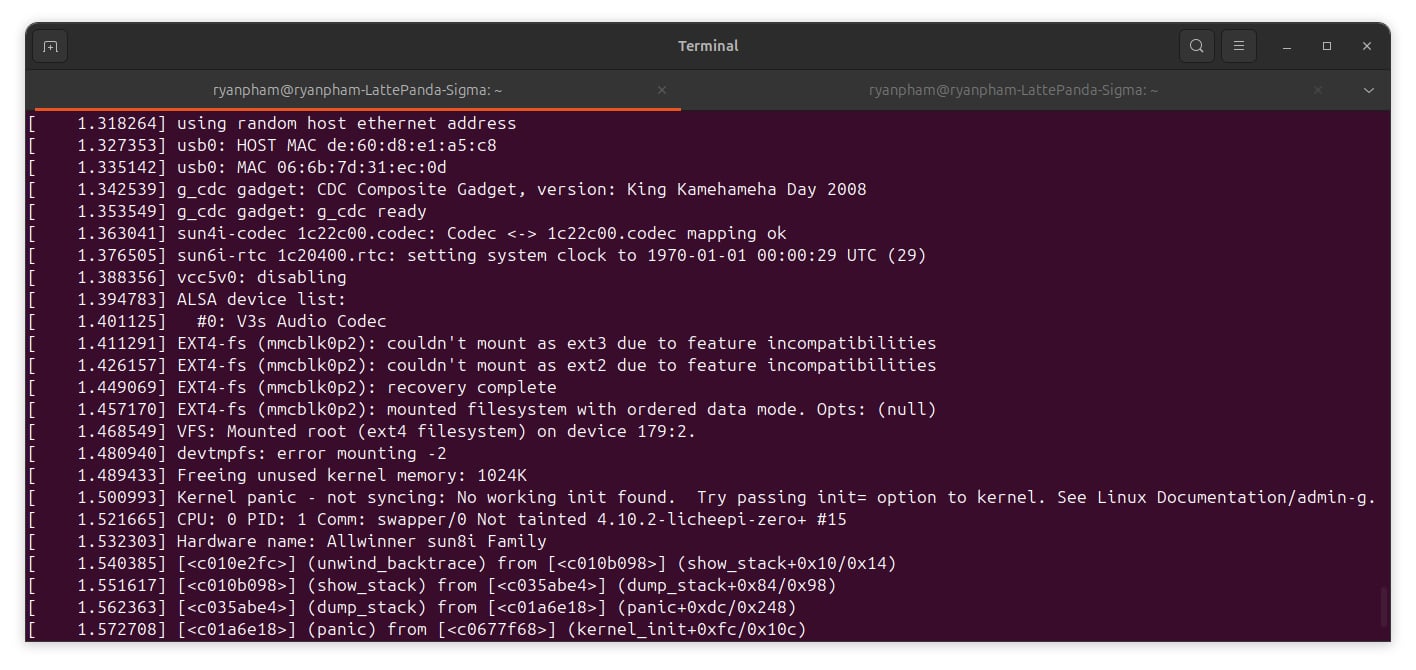Open the hamburger main menu
The height and width of the screenshot is (670, 1416).
click(x=1238, y=46)
